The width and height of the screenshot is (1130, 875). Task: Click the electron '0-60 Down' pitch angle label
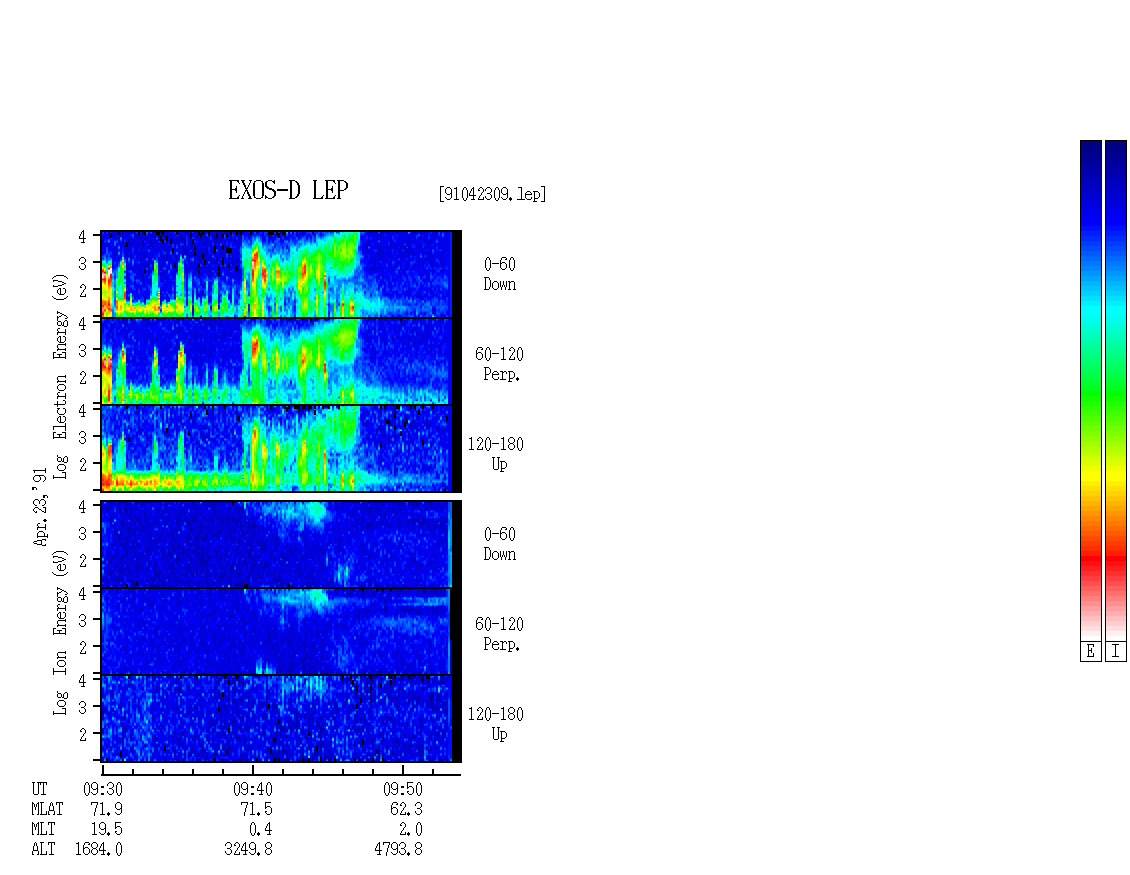499,275
